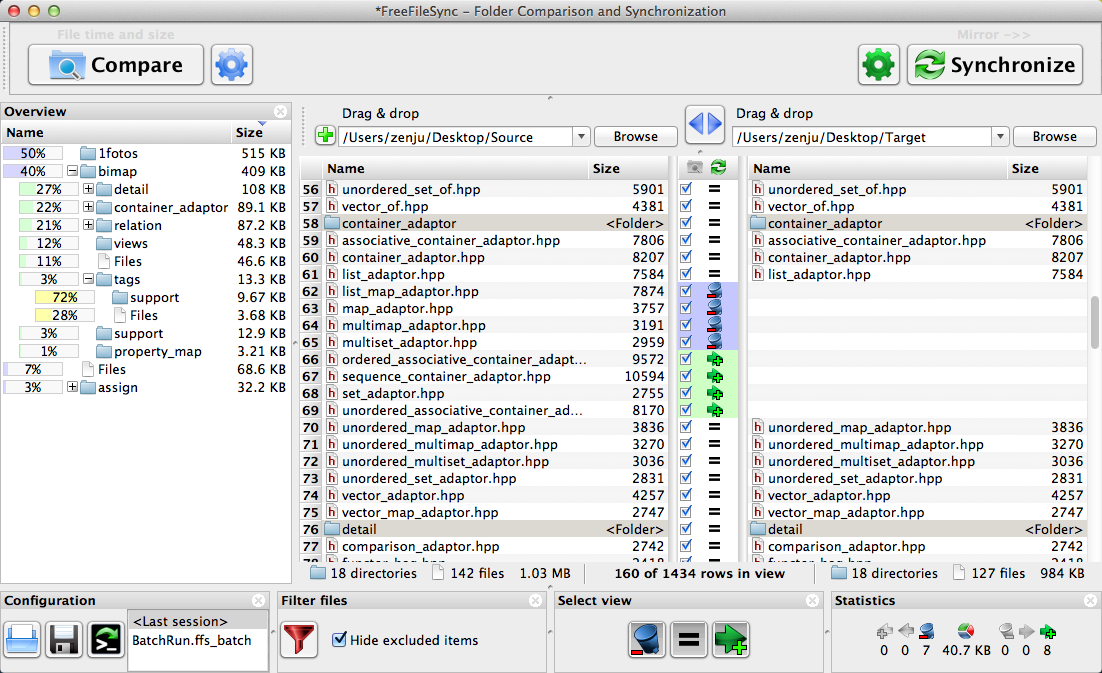Click save configuration floppy disk icon
The width and height of the screenshot is (1102, 673).
(x=64, y=639)
